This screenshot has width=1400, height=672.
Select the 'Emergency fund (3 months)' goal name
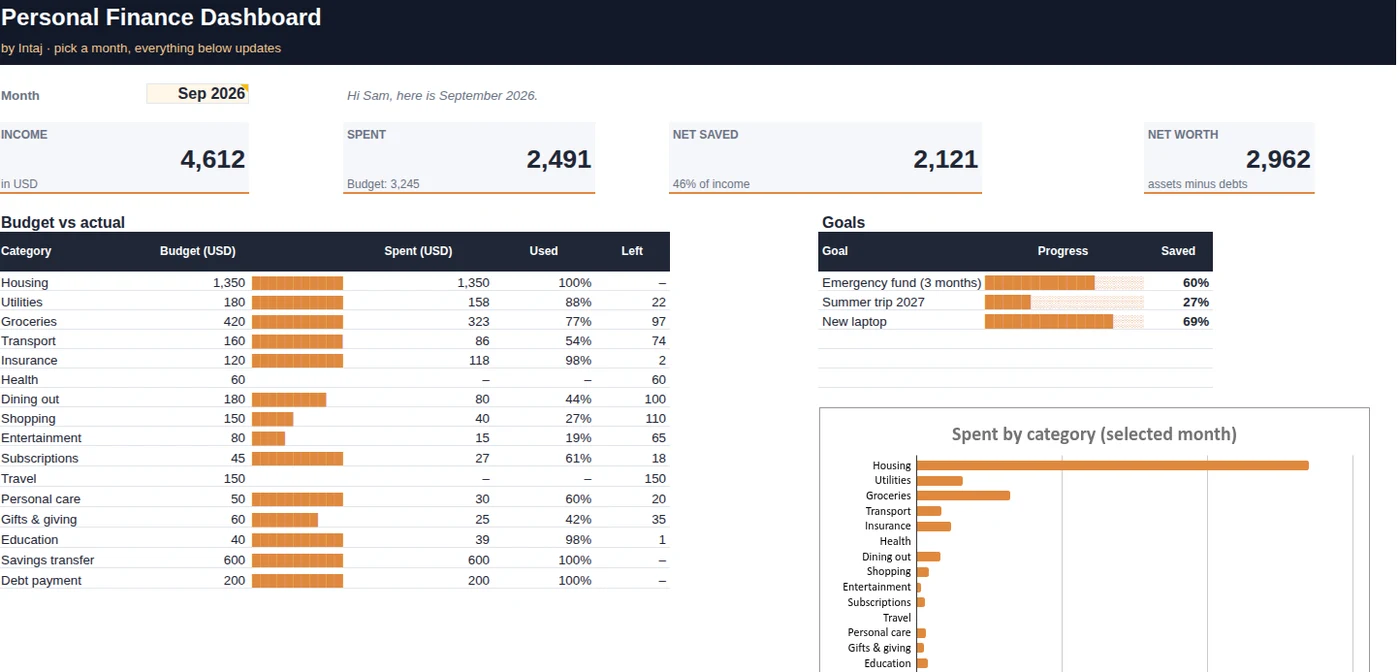pos(901,283)
